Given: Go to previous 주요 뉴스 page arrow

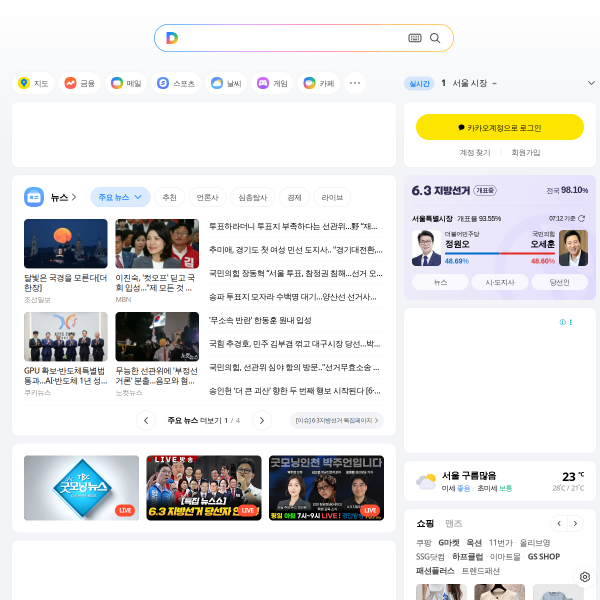Looking at the screenshot, I should pyautogui.click(x=146, y=421).
